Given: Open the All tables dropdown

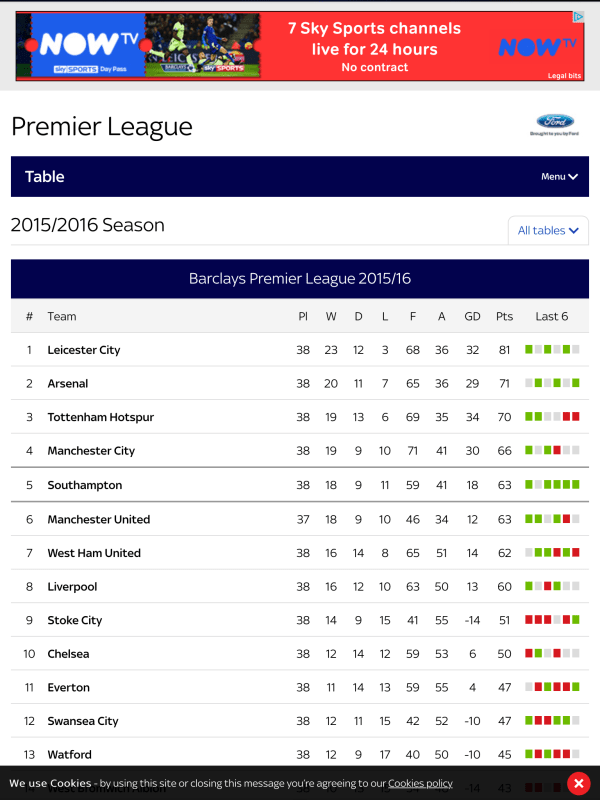Looking at the screenshot, I should (x=548, y=230).
